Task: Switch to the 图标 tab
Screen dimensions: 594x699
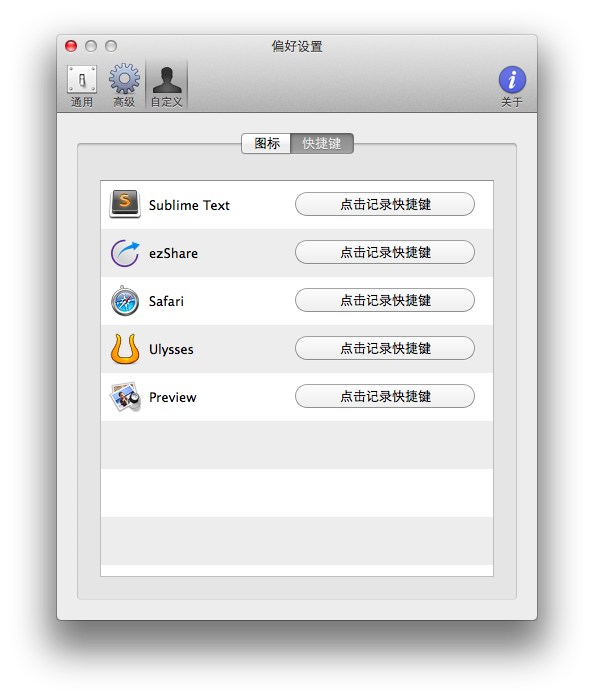Action: tap(266, 144)
